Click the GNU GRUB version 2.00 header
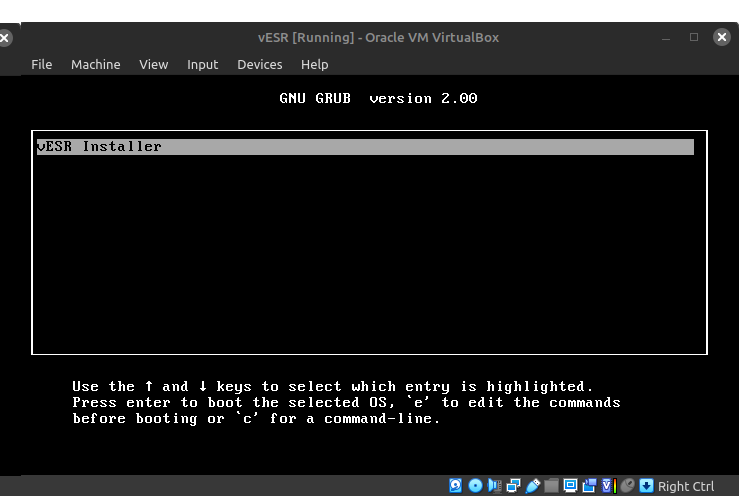 pyautogui.click(x=378, y=98)
